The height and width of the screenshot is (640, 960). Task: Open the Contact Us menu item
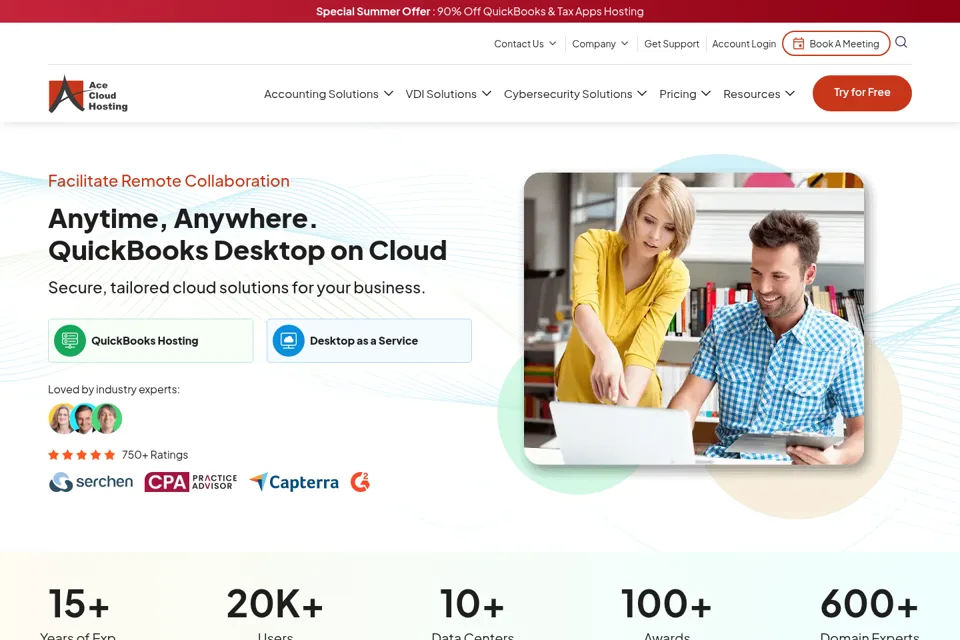[525, 43]
